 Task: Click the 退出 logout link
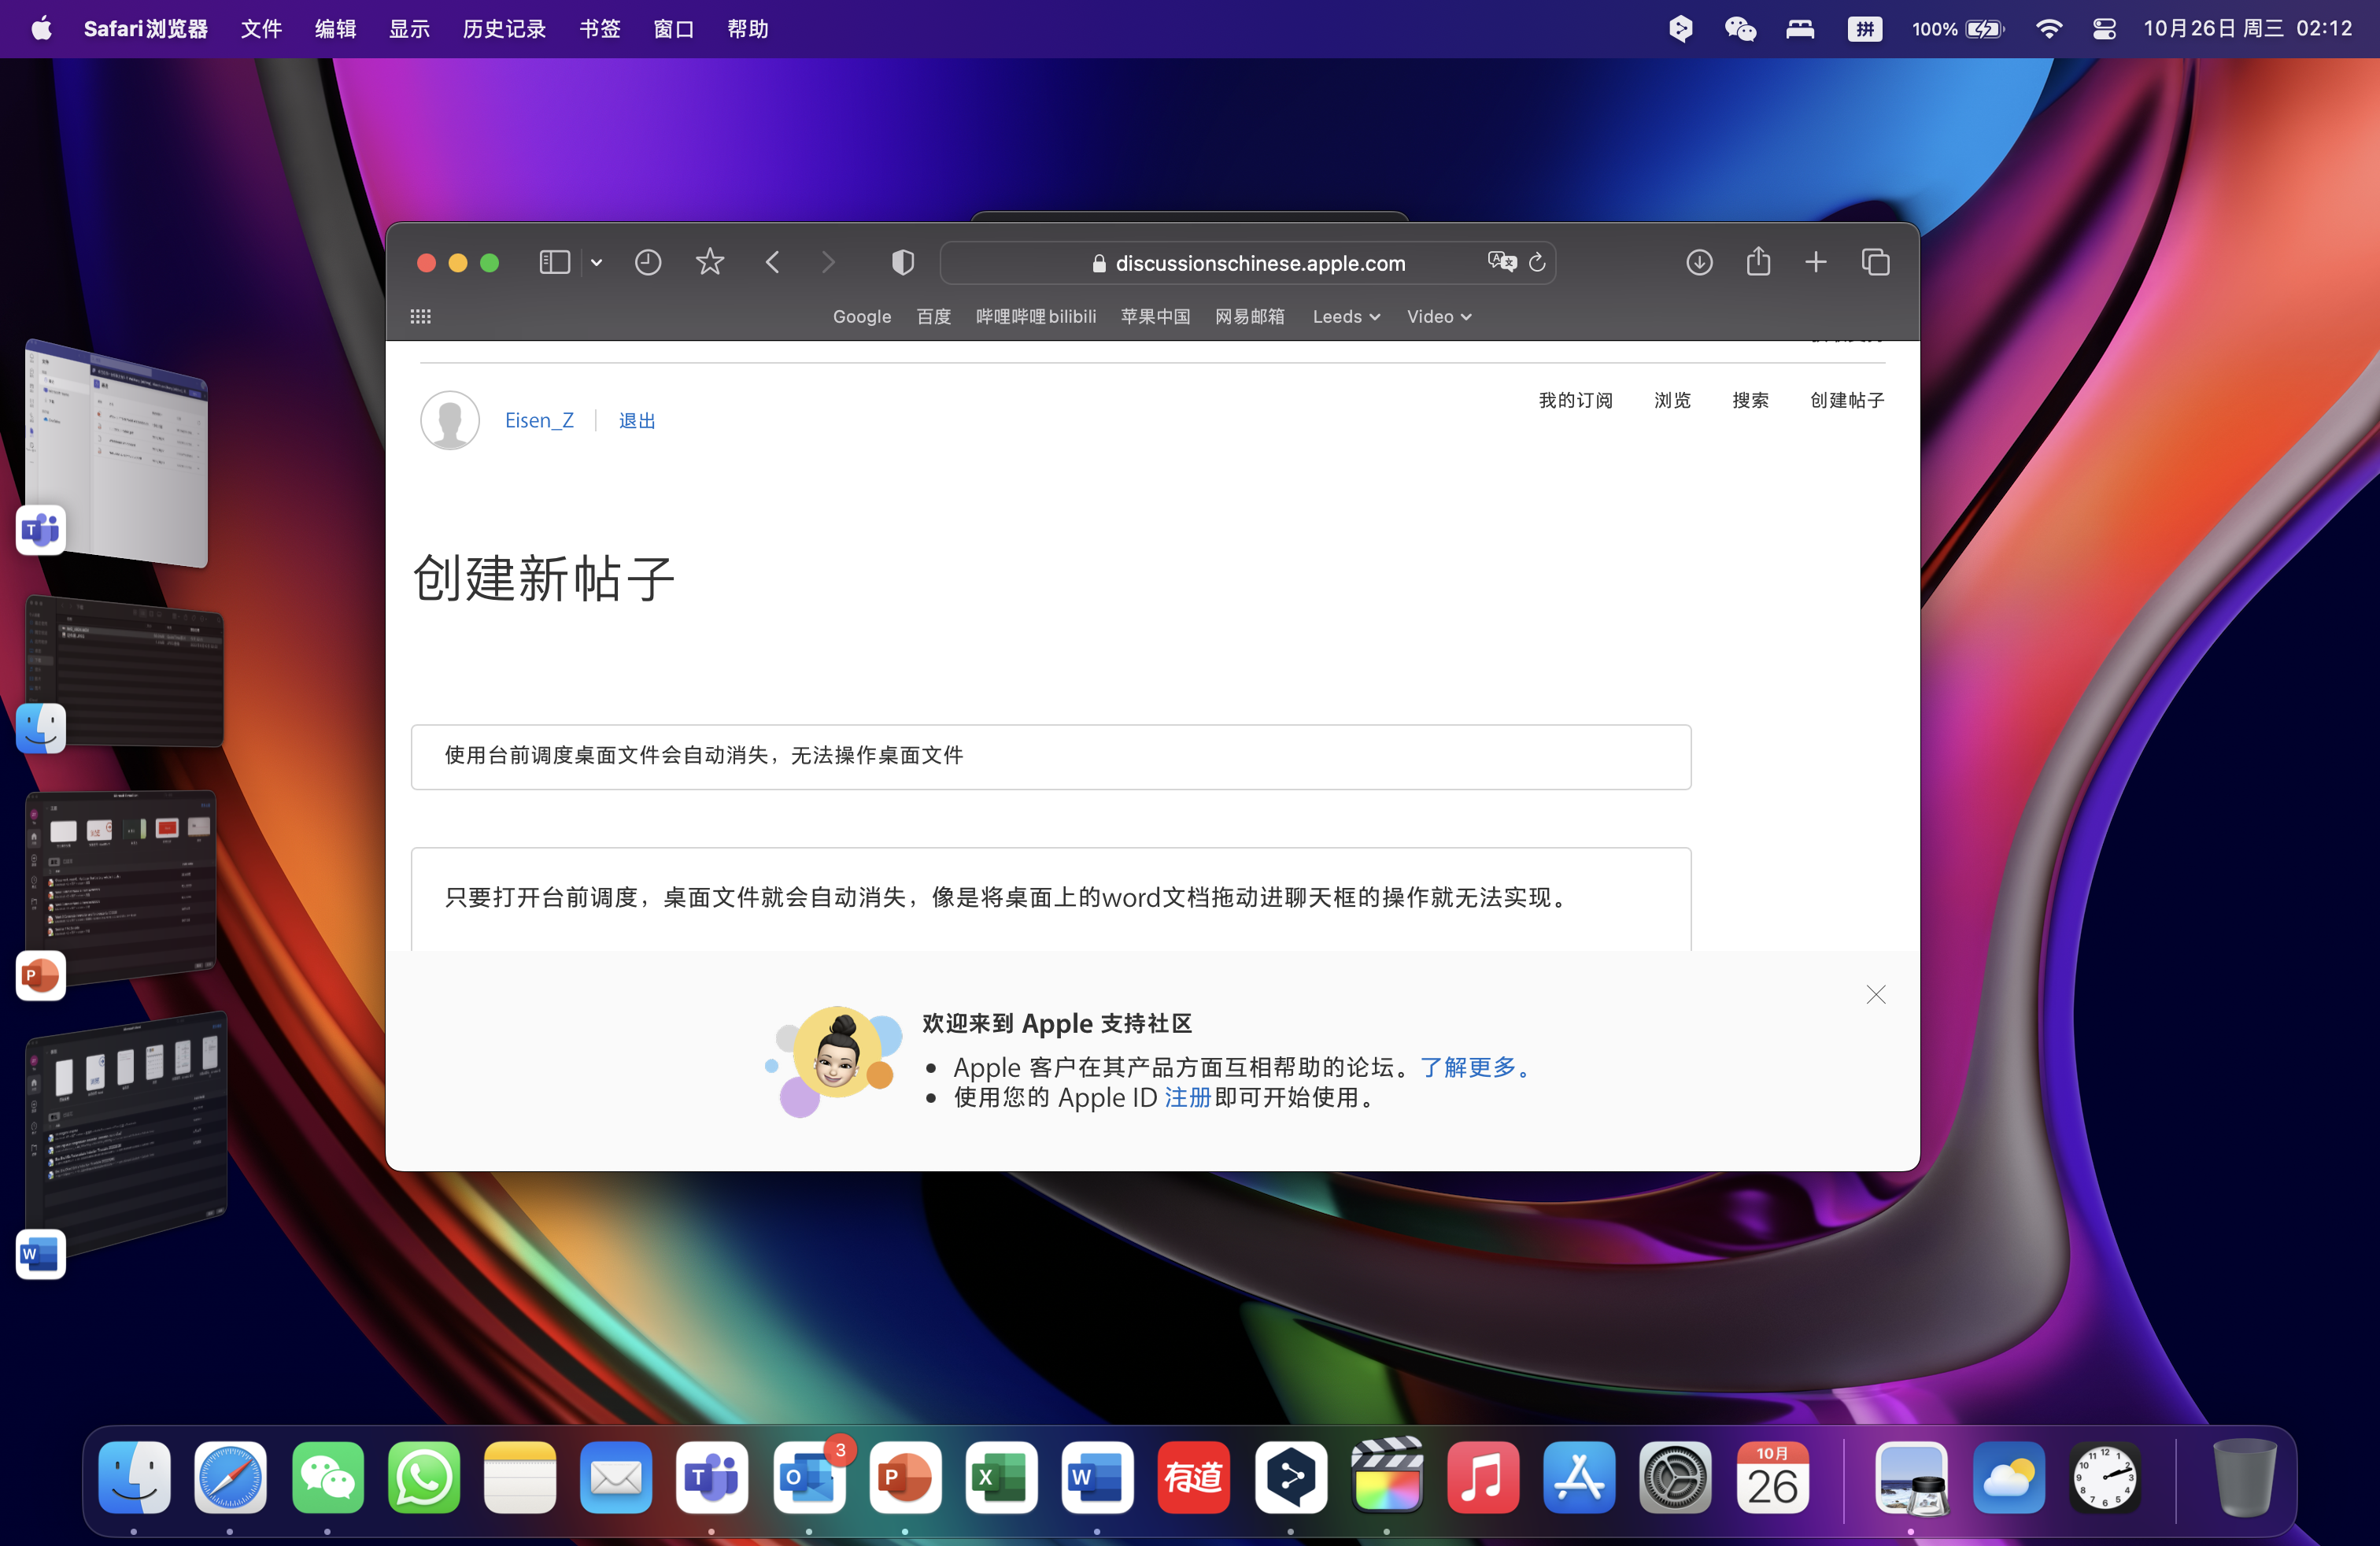637,421
